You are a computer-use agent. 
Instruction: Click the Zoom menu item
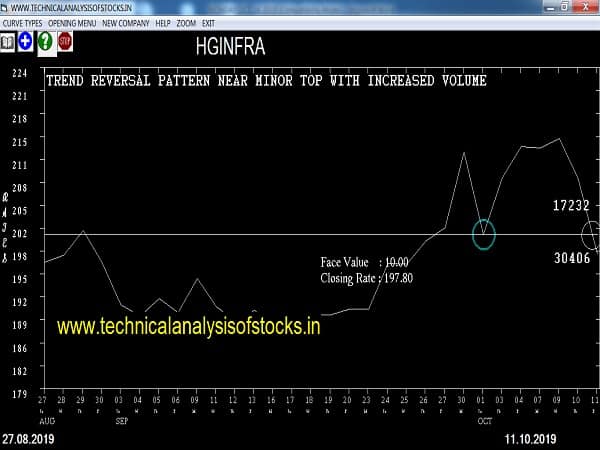tap(186, 22)
